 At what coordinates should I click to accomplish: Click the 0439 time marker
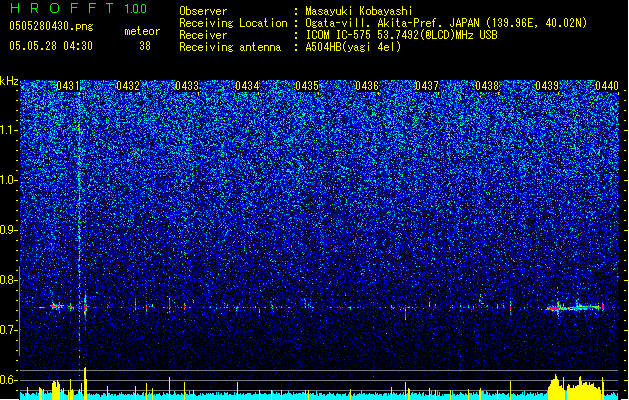point(547,86)
